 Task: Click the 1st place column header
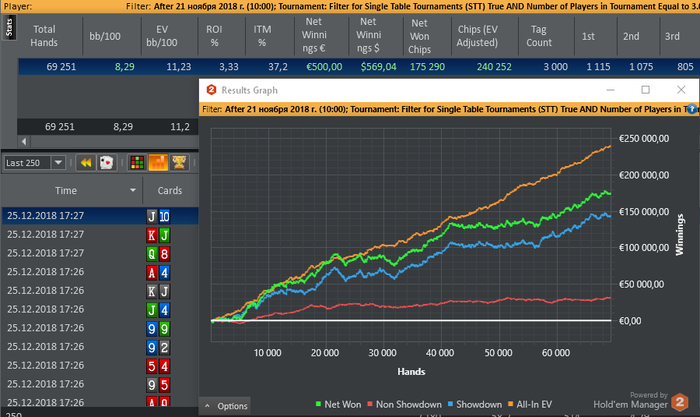(588, 36)
